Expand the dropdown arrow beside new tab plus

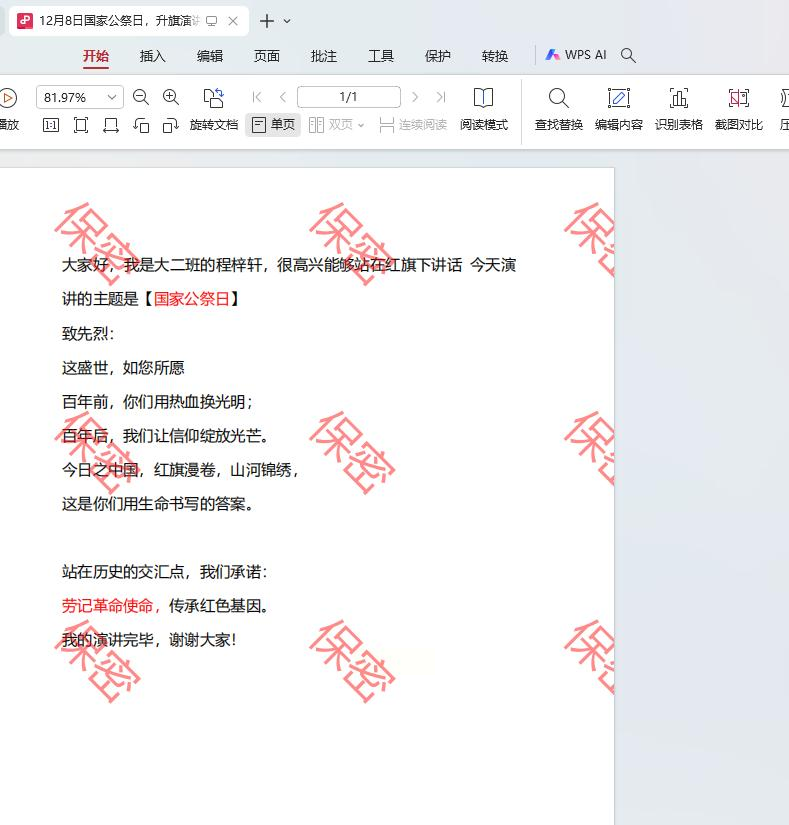coord(288,21)
